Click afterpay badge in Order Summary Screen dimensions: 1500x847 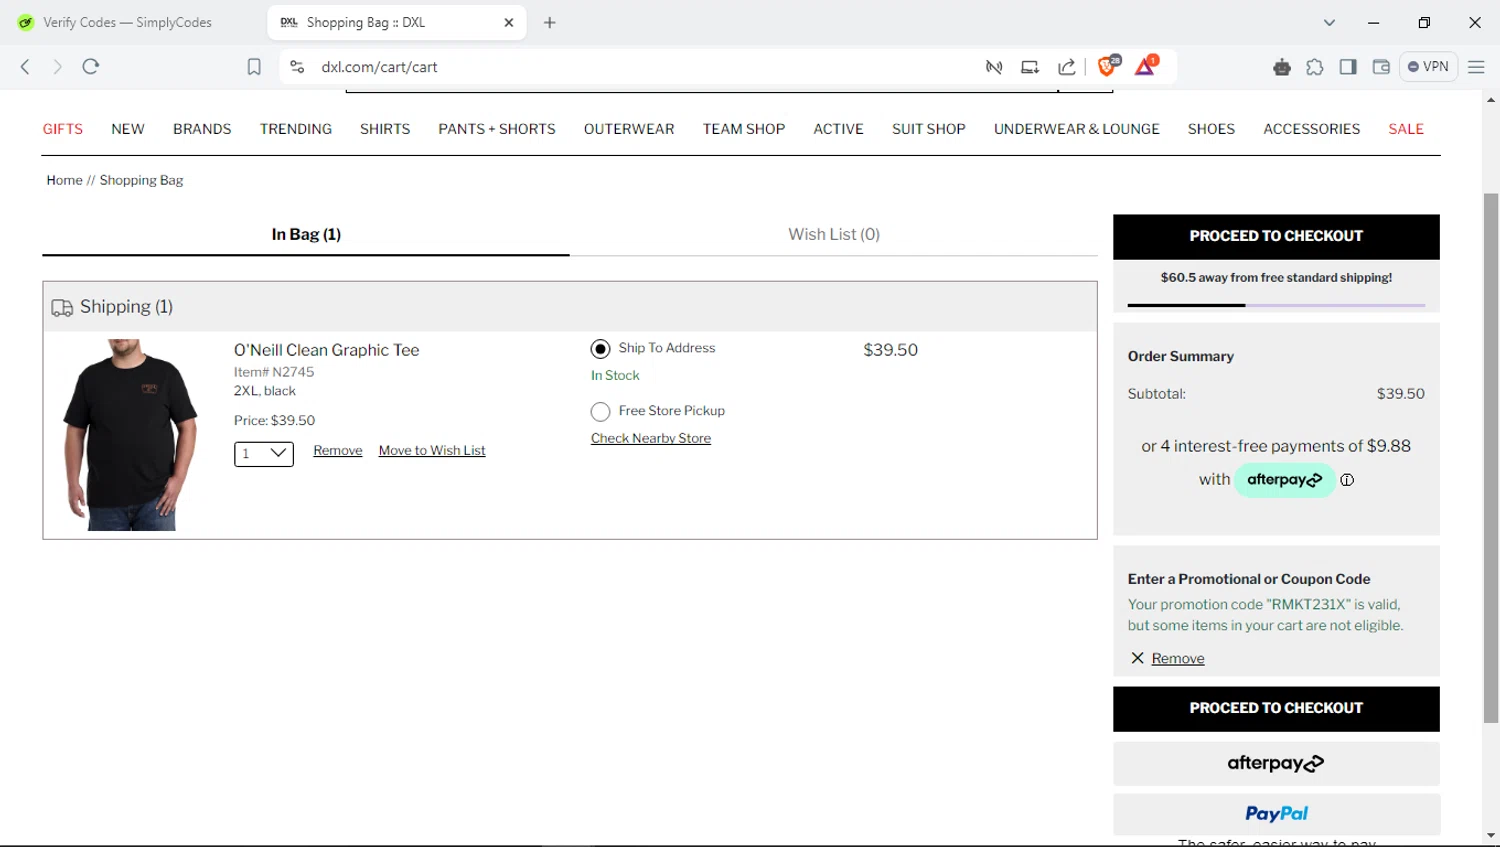pos(1285,480)
